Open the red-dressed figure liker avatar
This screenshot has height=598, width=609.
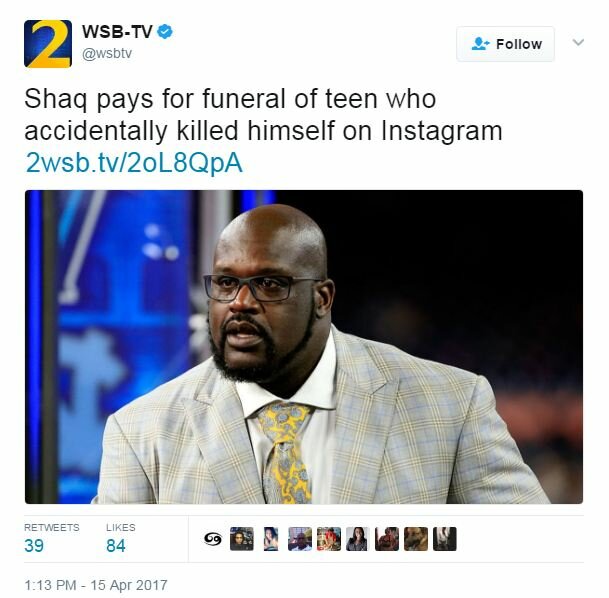point(329,539)
